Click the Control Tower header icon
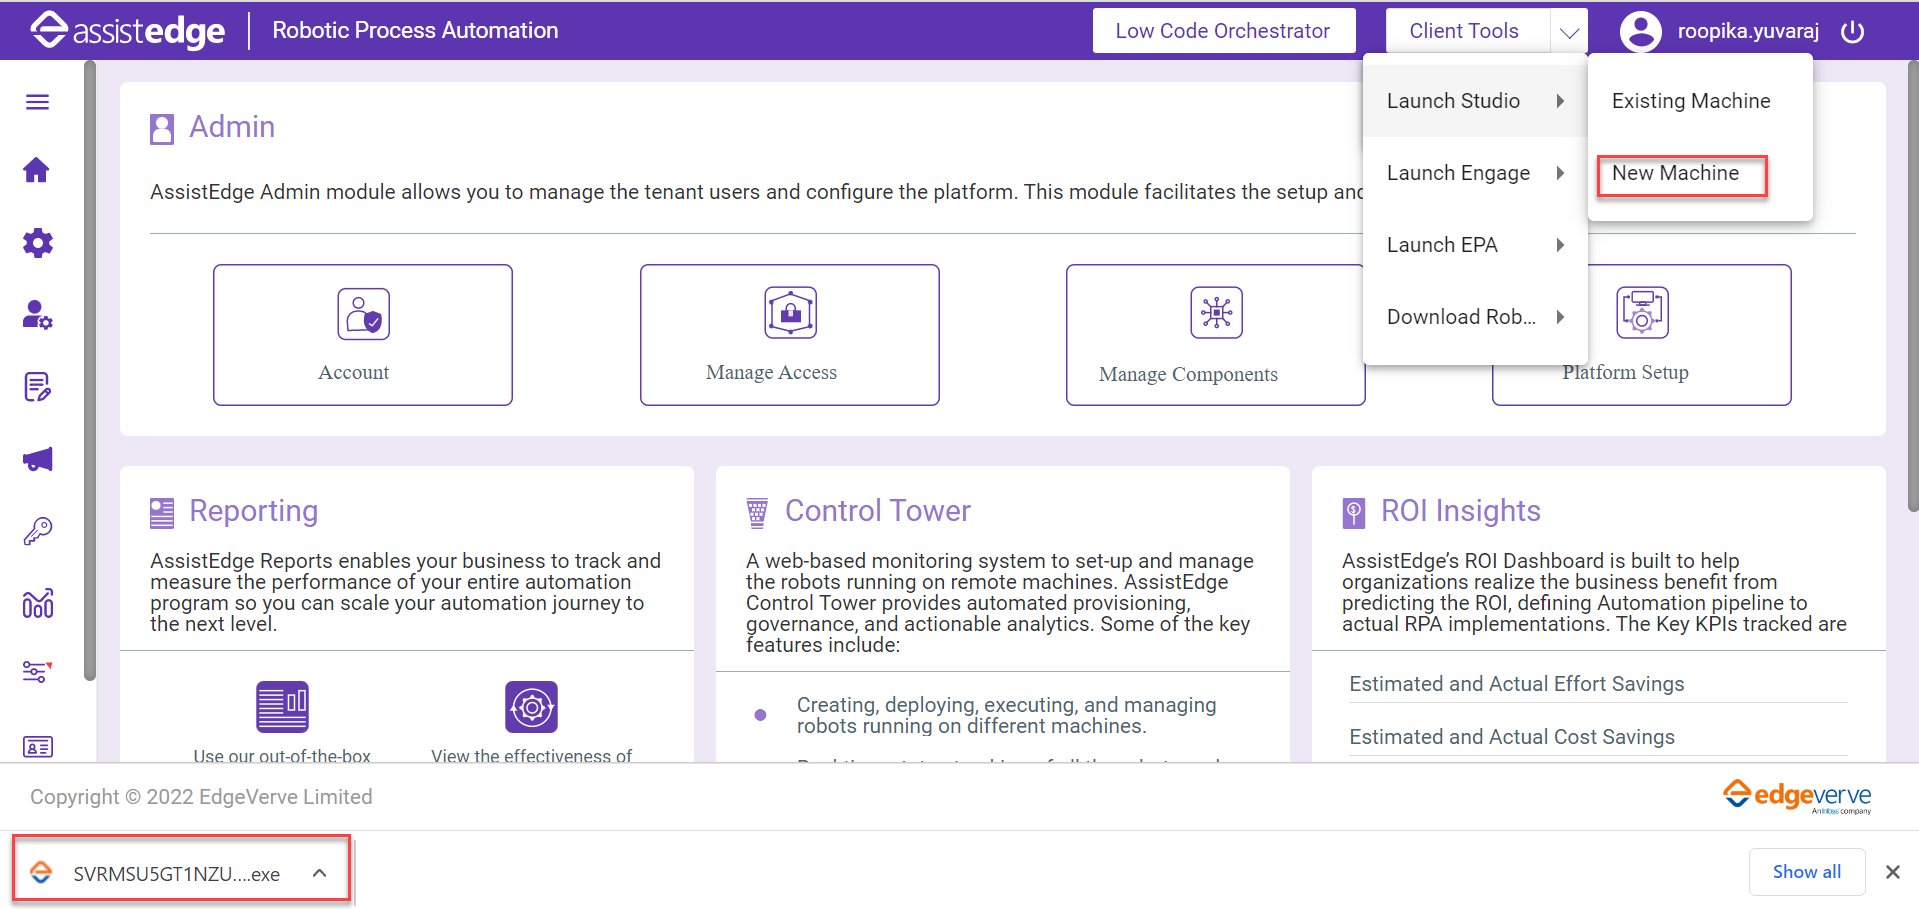The image size is (1919, 909). [x=757, y=512]
